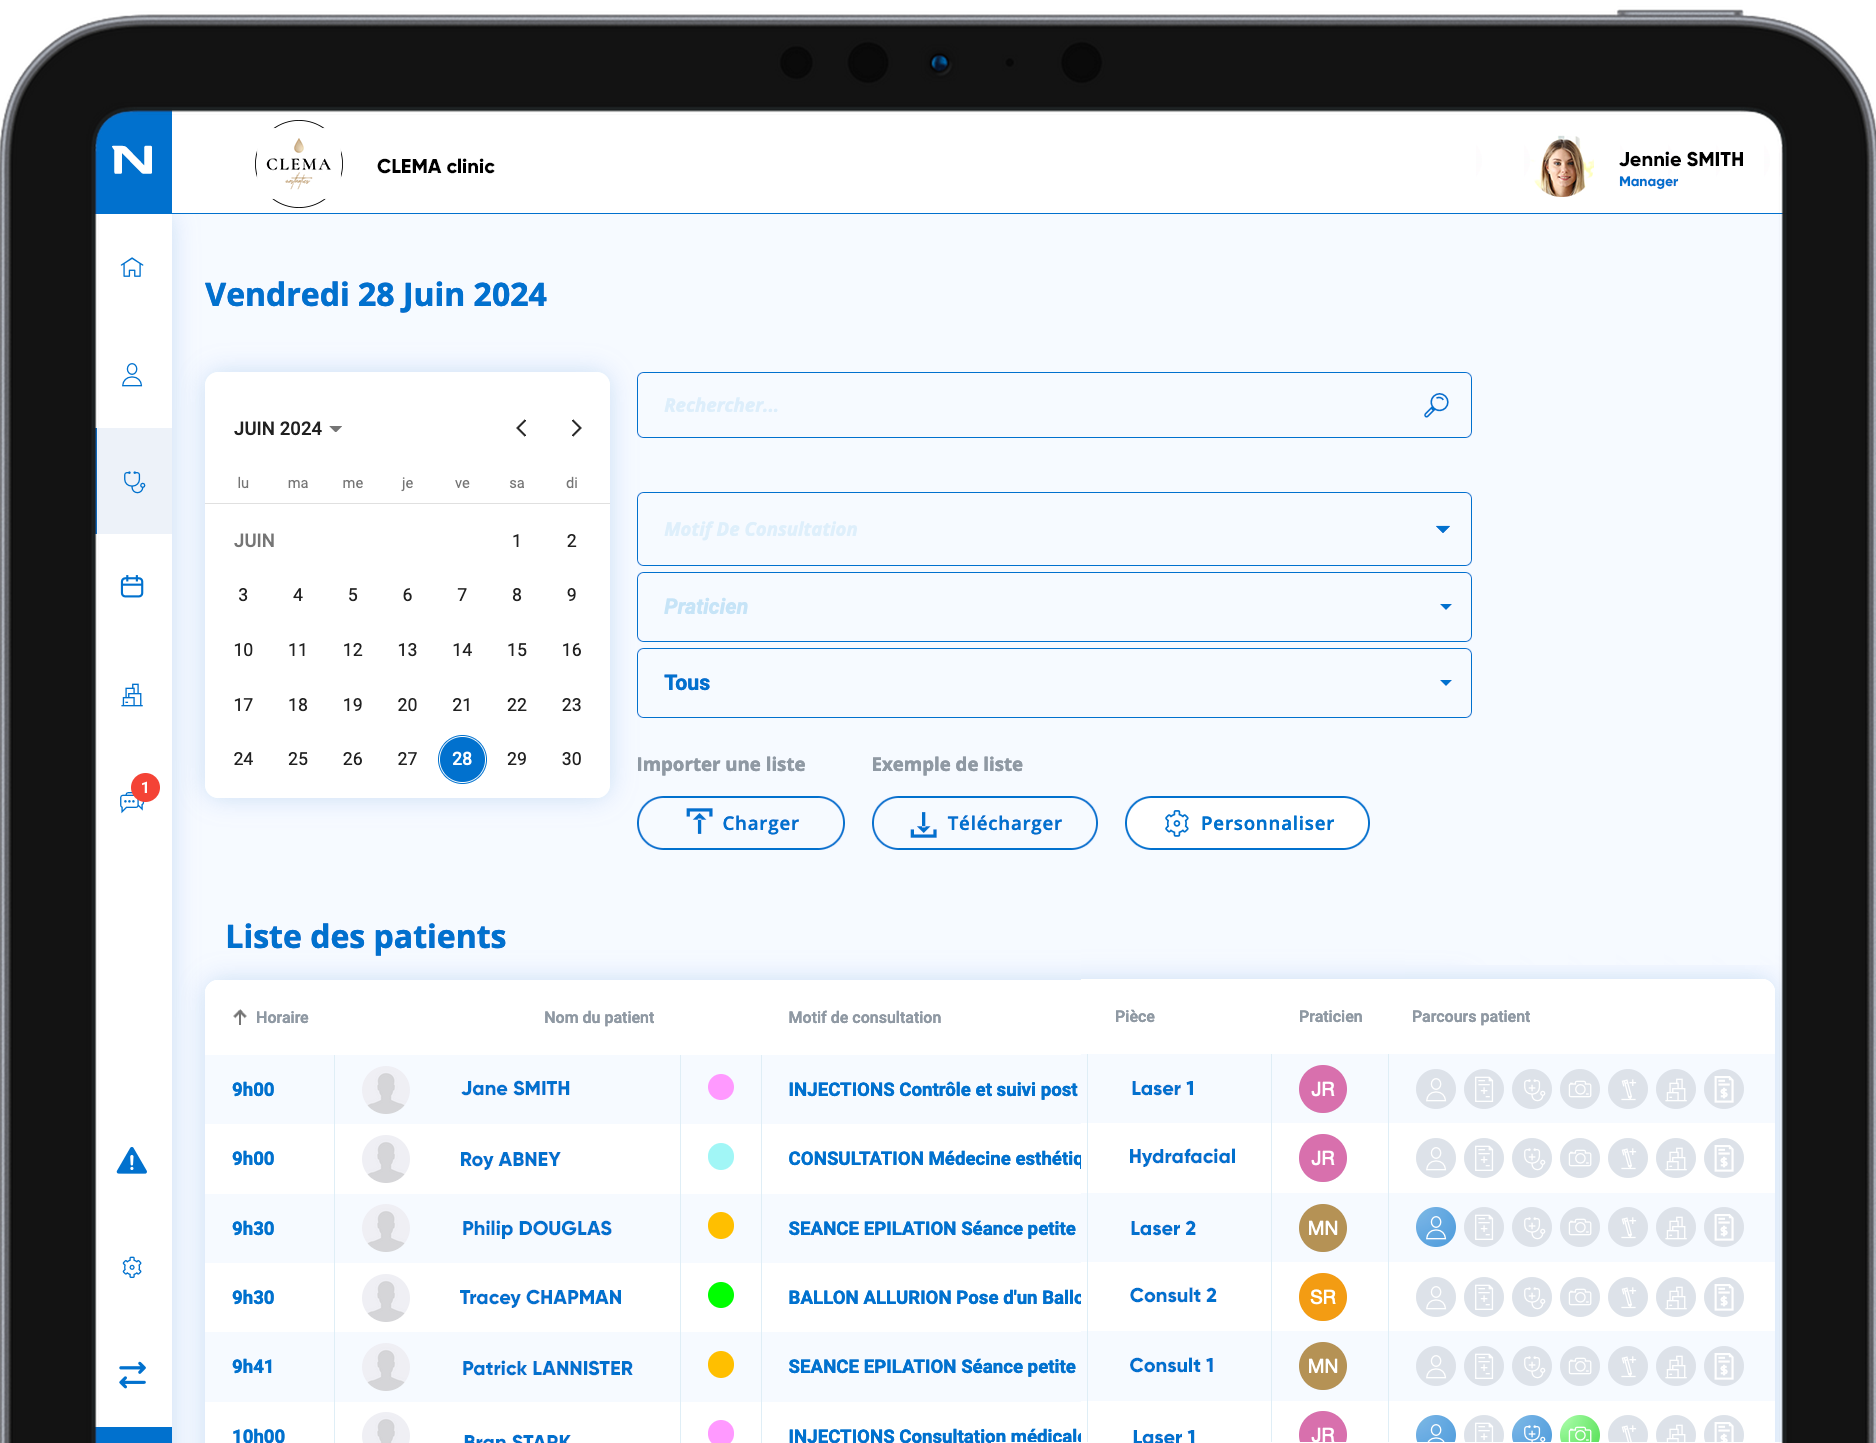The image size is (1876, 1443).
Task: Click in the Rechercher search field
Action: 1054,405
